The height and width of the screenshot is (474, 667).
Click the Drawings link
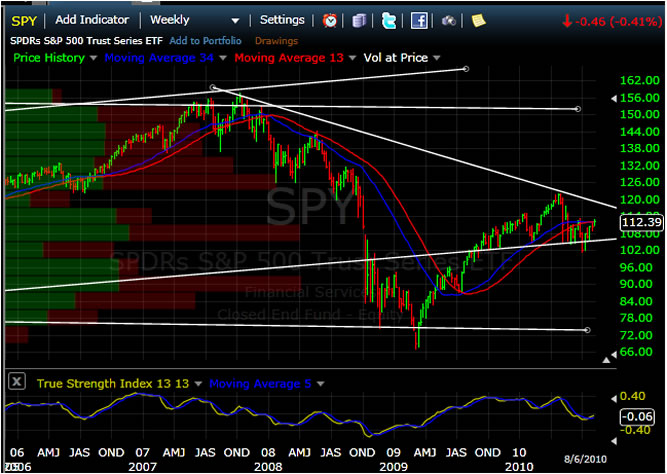(x=276, y=40)
